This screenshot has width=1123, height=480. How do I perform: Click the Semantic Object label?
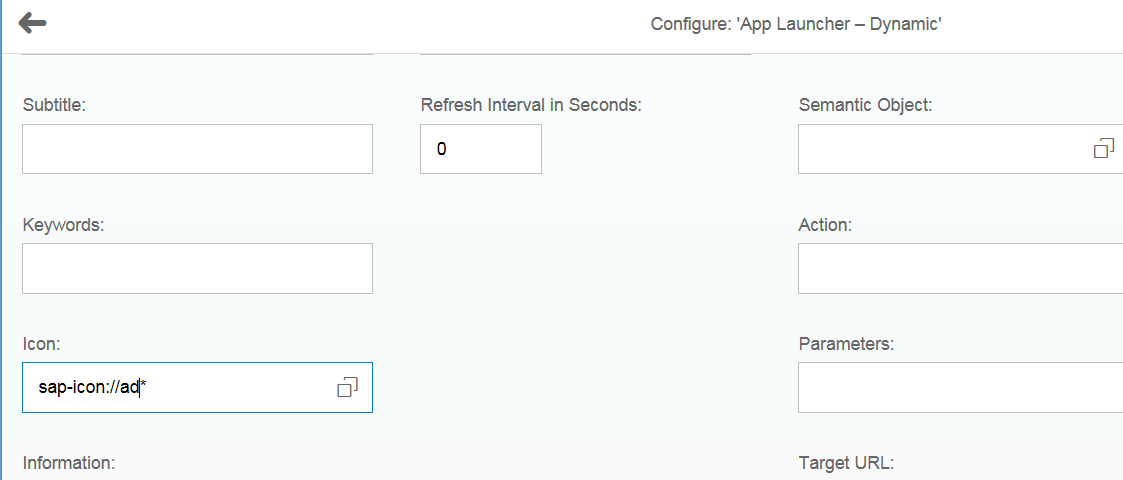coord(865,105)
